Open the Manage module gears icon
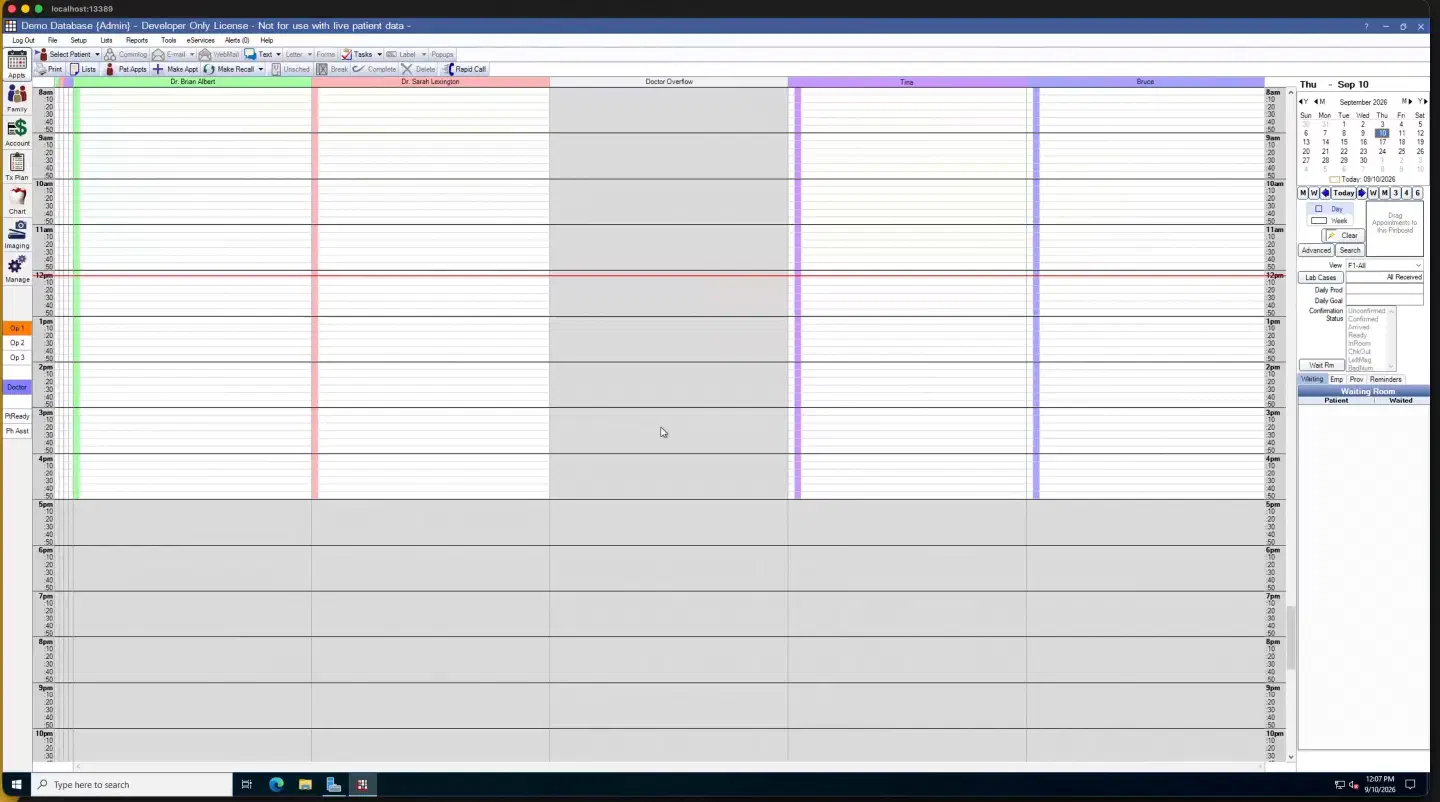 pos(17,268)
